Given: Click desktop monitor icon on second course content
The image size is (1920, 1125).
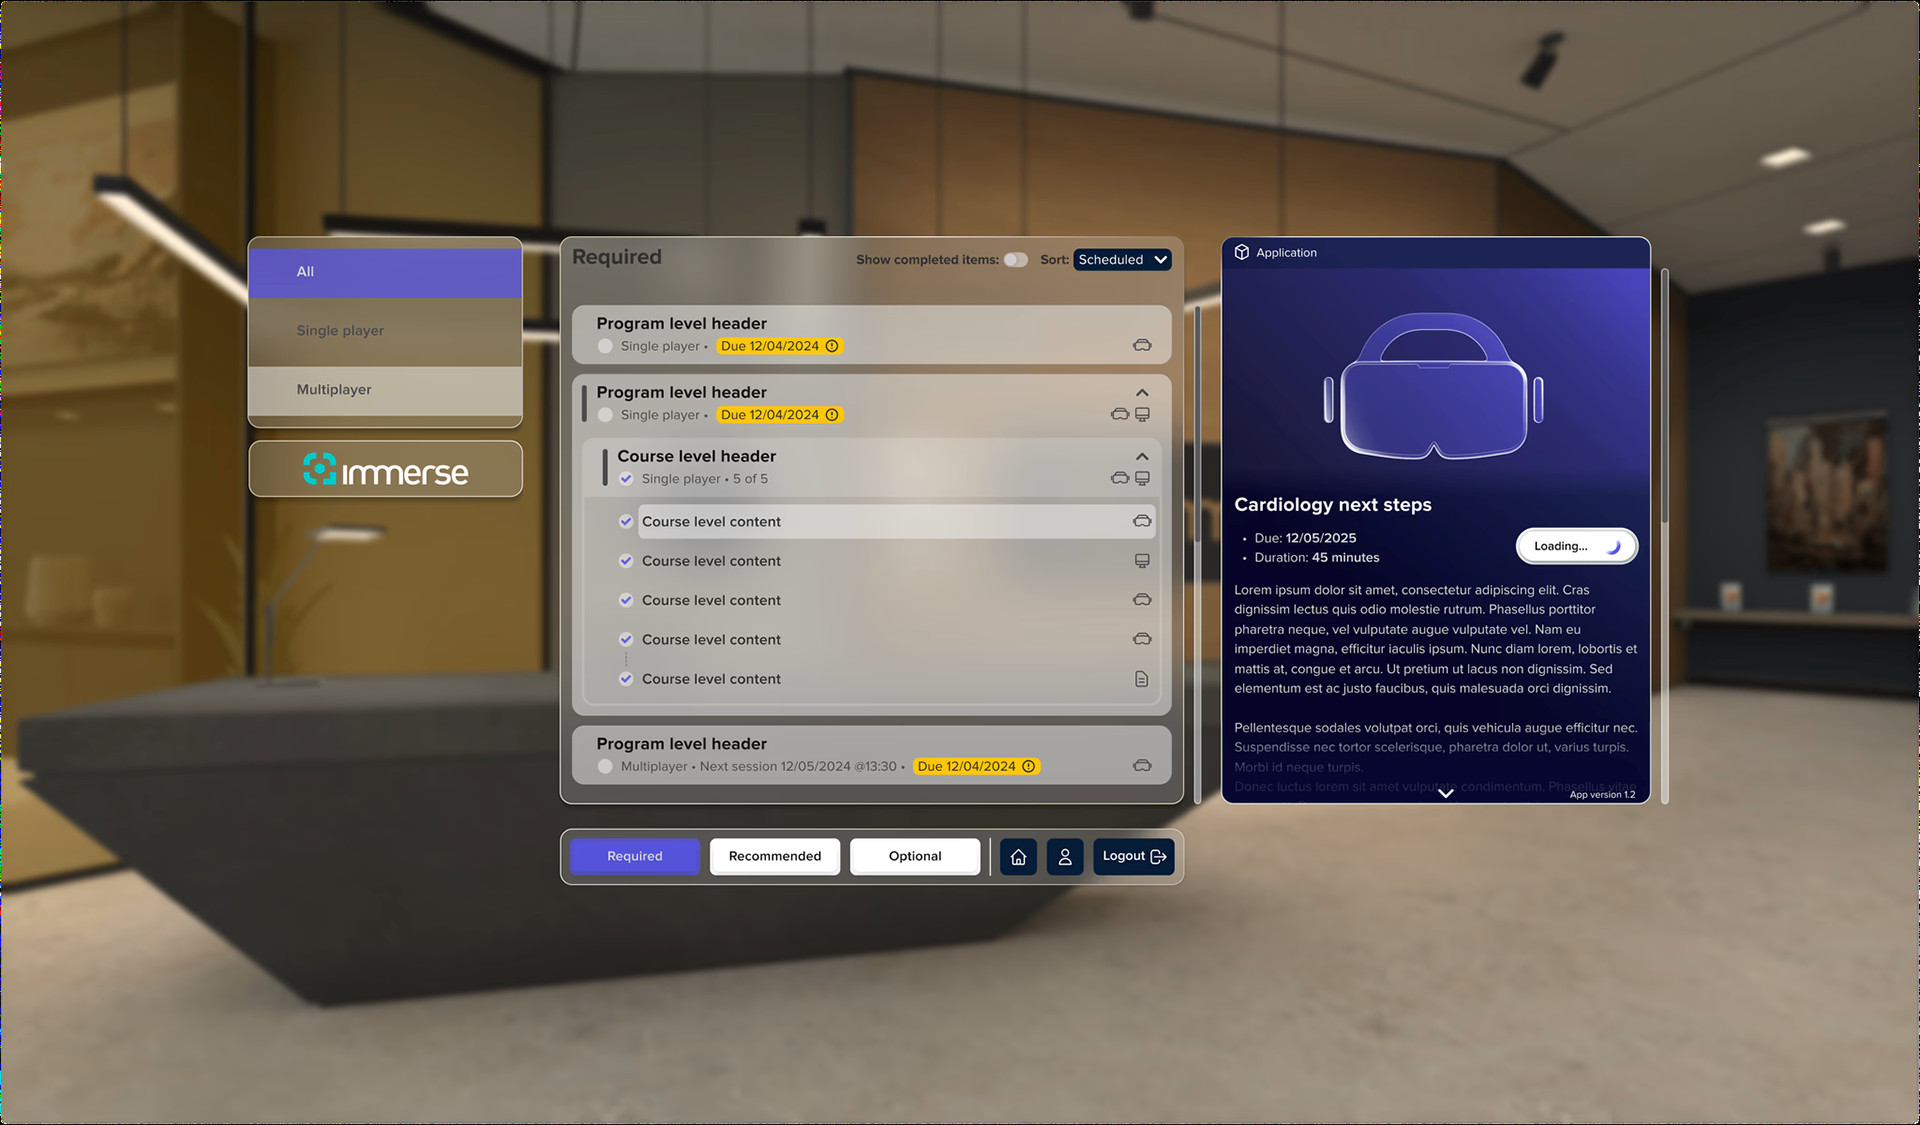Looking at the screenshot, I should click(x=1141, y=561).
